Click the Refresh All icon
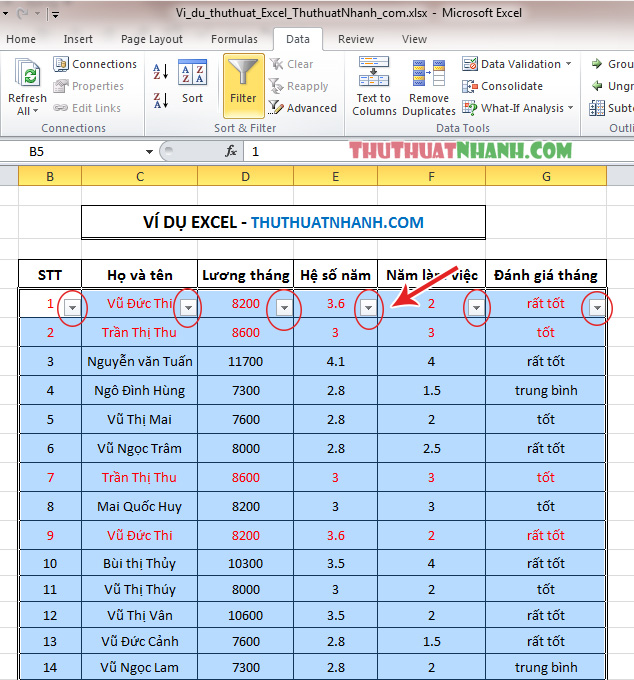The width and height of the screenshot is (634, 680). click(x=27, y=73)
